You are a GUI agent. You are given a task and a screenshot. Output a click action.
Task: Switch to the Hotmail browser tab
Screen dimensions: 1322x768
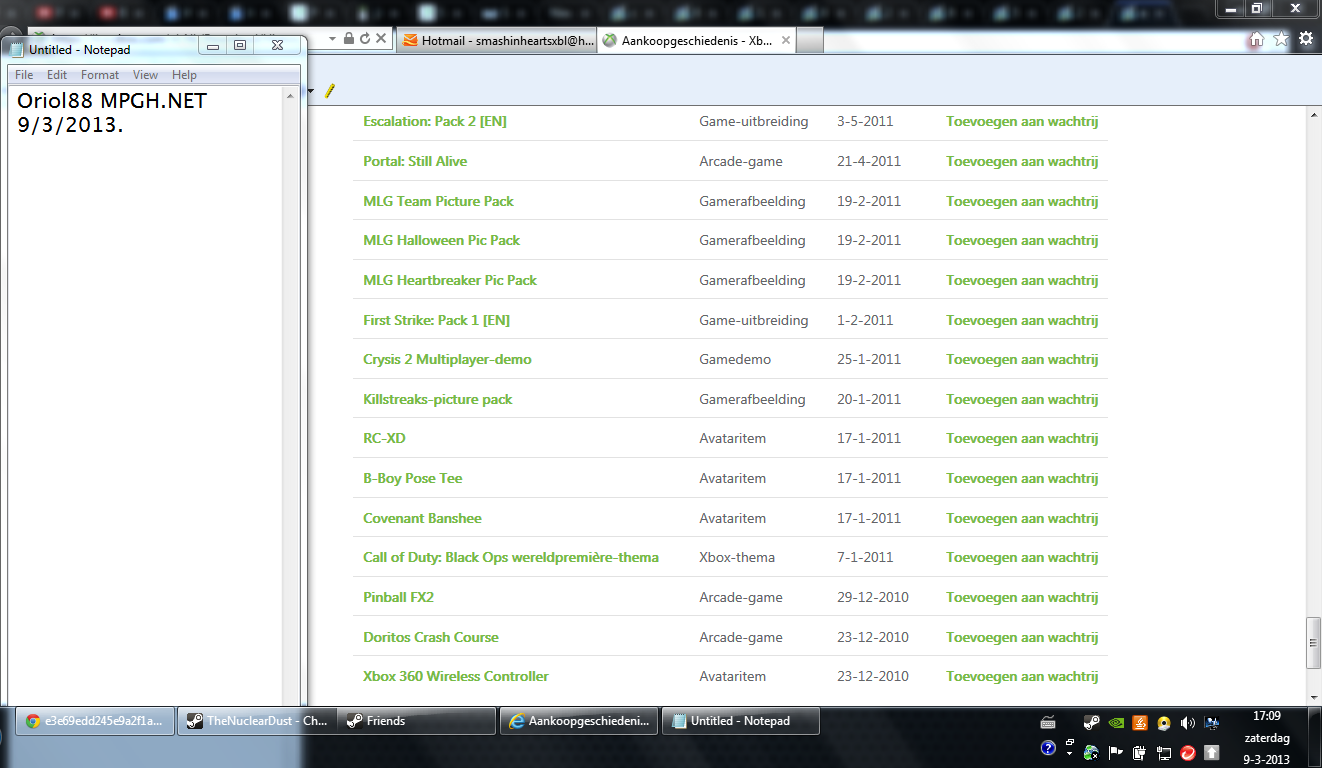[x=496, y=40]
